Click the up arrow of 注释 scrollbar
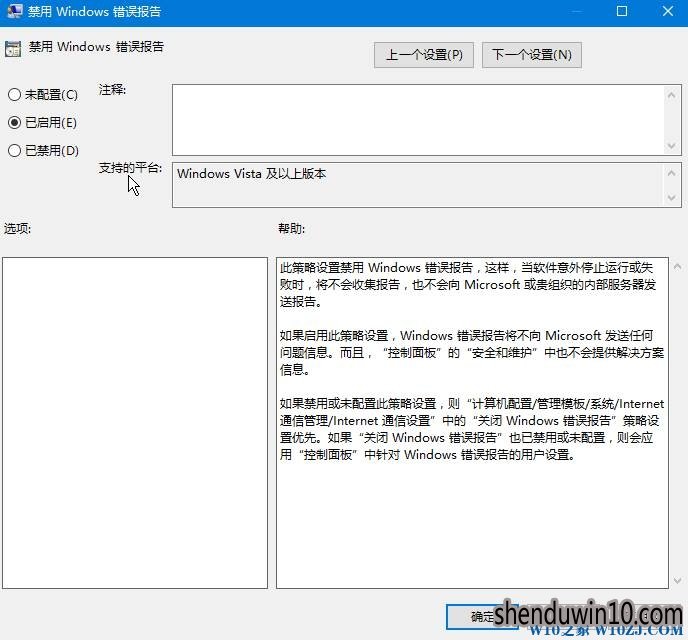Image resolution: width=688 pixels, height=640 pixels. pyautogui.click(x=671, y=94)
